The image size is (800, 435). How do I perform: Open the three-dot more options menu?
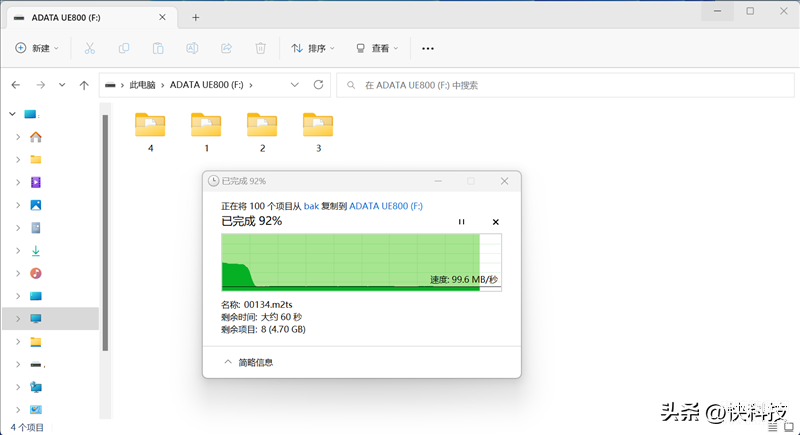[x=428, y=48]
